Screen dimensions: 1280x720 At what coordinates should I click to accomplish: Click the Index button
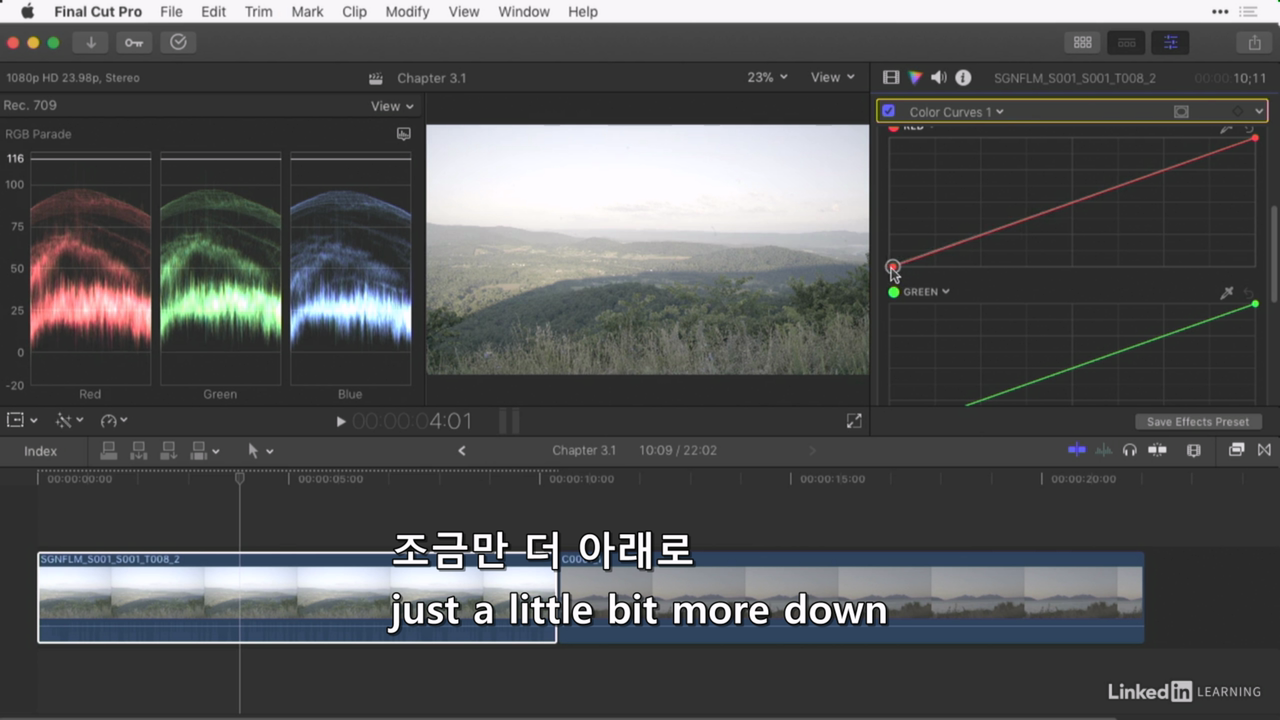41,451
